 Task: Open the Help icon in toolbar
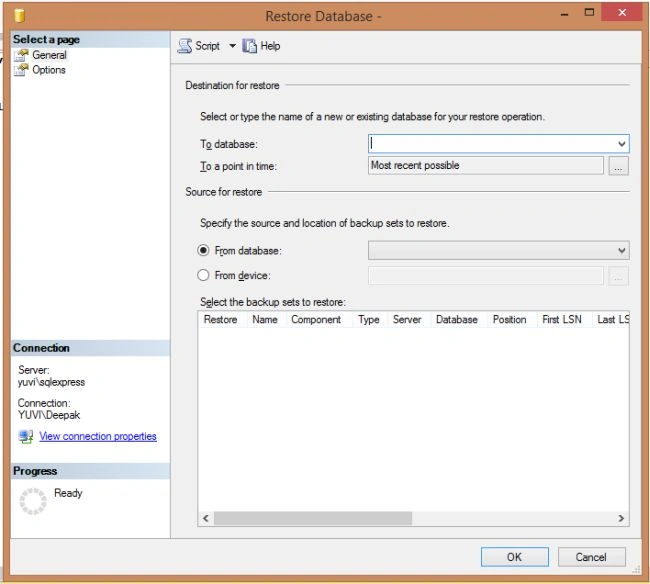[x=250, y=46]
